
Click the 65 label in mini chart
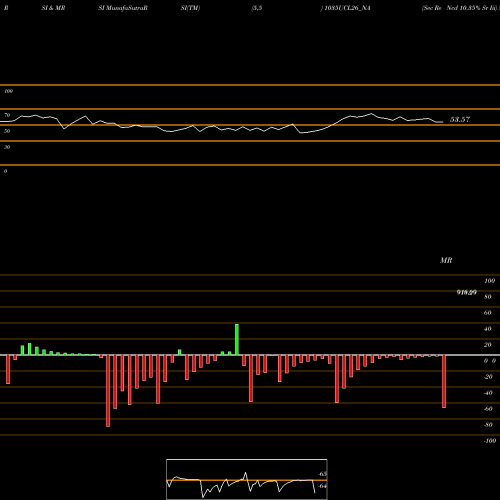(322, 474)
